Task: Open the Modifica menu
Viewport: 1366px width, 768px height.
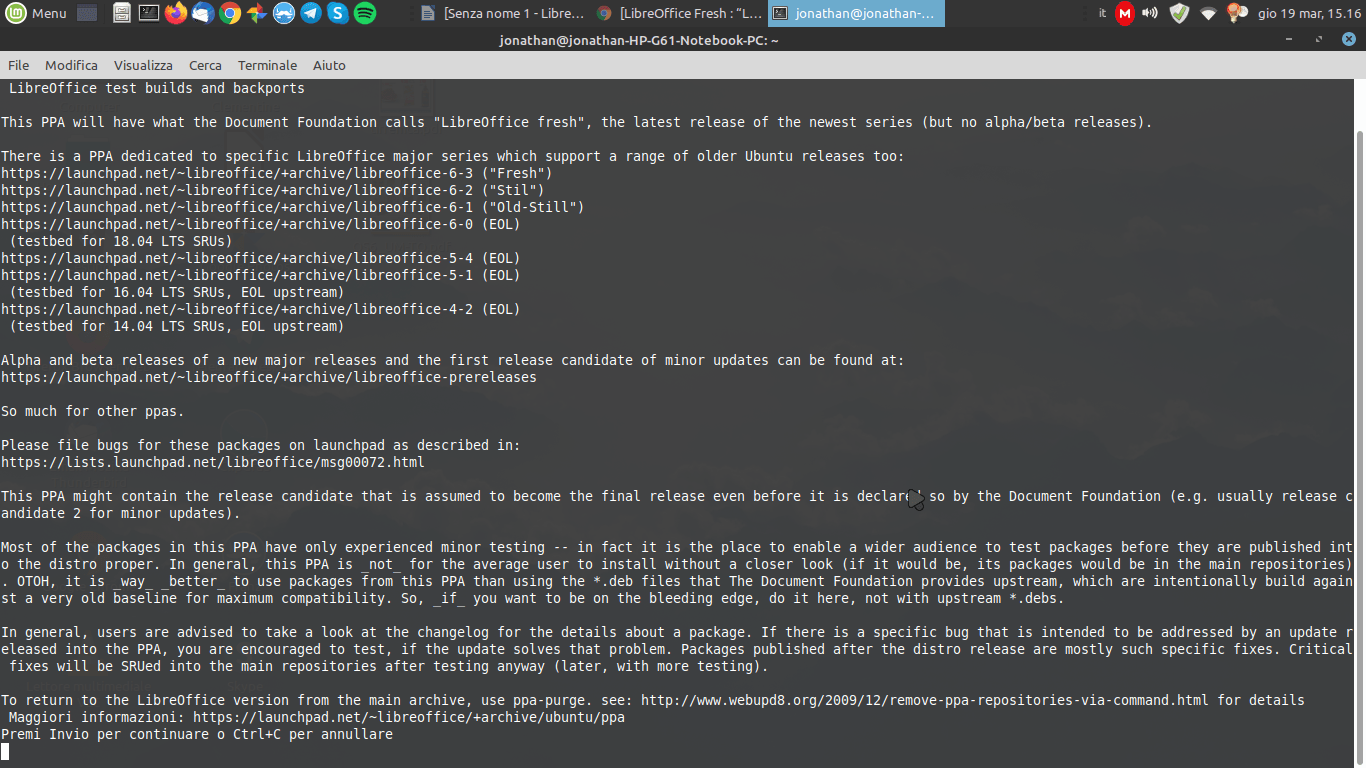Action: pyautogui.click(x=71, y=65)
